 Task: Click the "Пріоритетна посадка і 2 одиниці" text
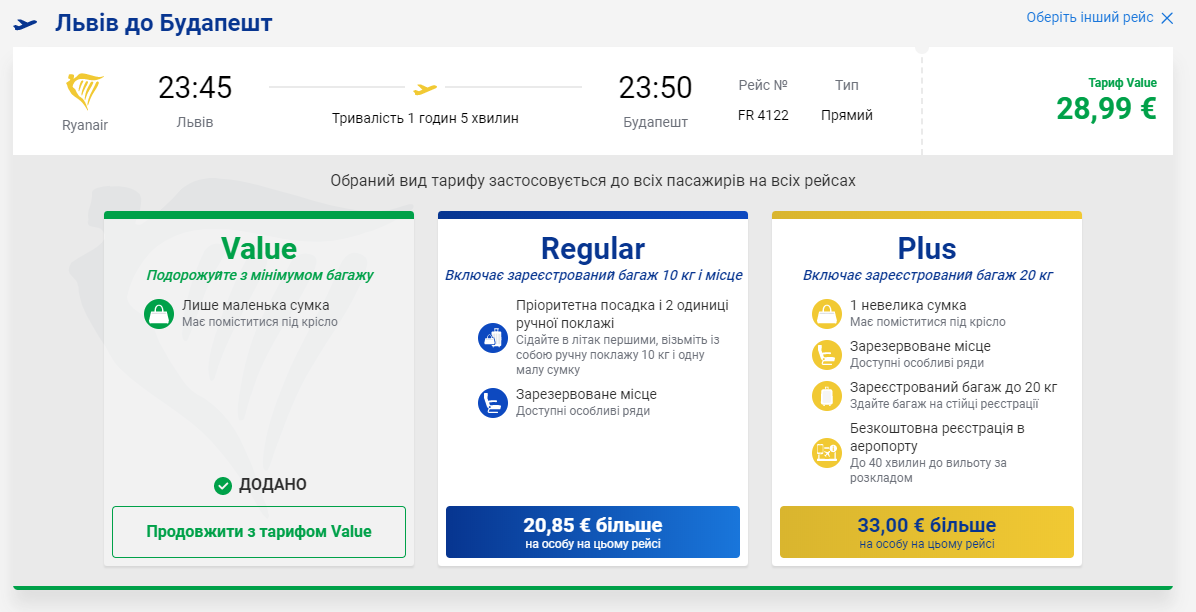coord(622,305)
